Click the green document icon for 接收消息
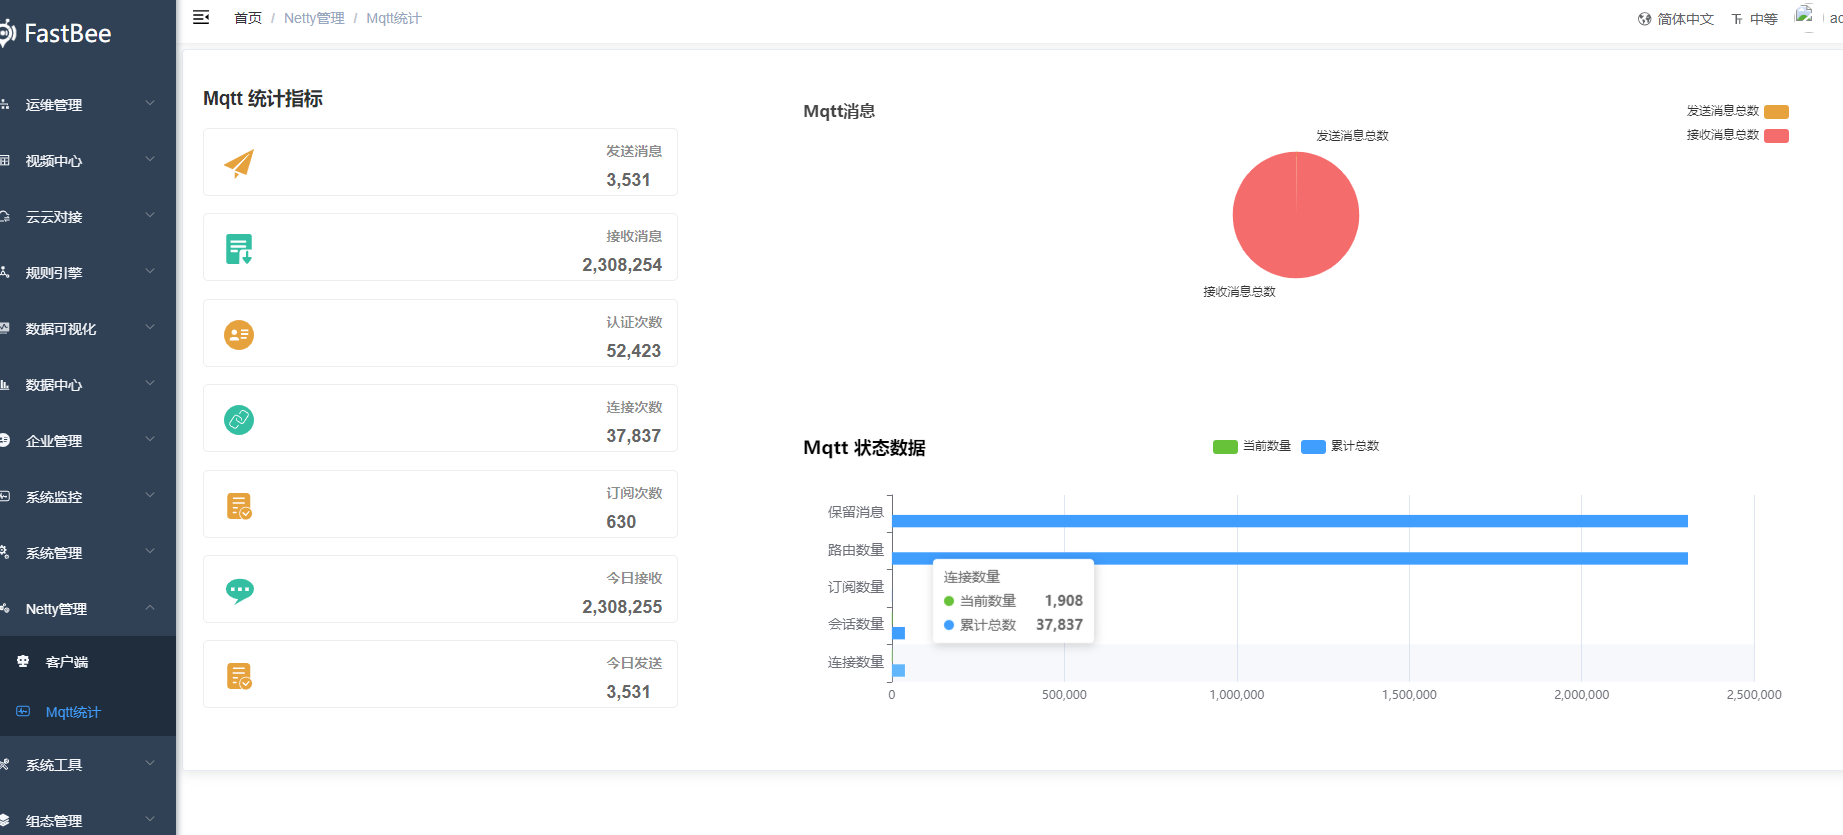This screenshot has width=1843, height=835. pos(239,248)
